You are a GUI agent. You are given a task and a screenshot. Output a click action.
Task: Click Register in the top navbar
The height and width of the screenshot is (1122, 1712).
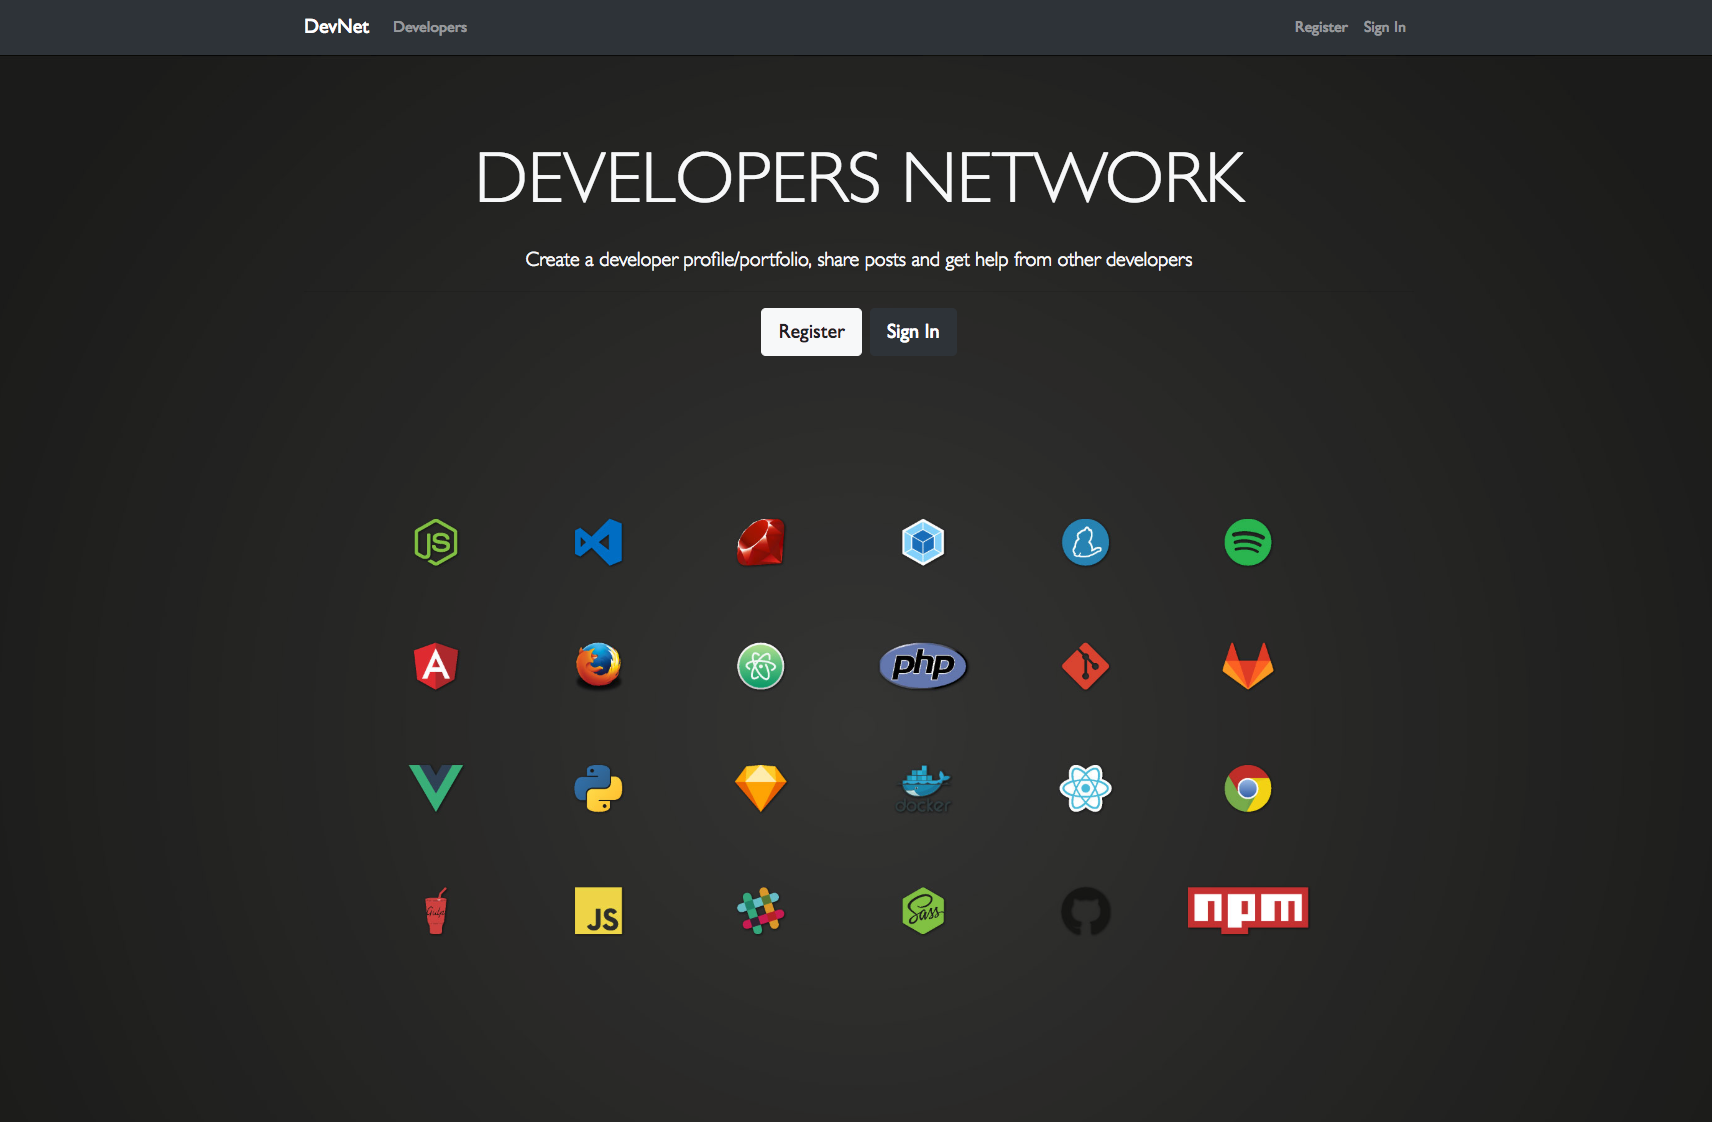[1321, 27]
